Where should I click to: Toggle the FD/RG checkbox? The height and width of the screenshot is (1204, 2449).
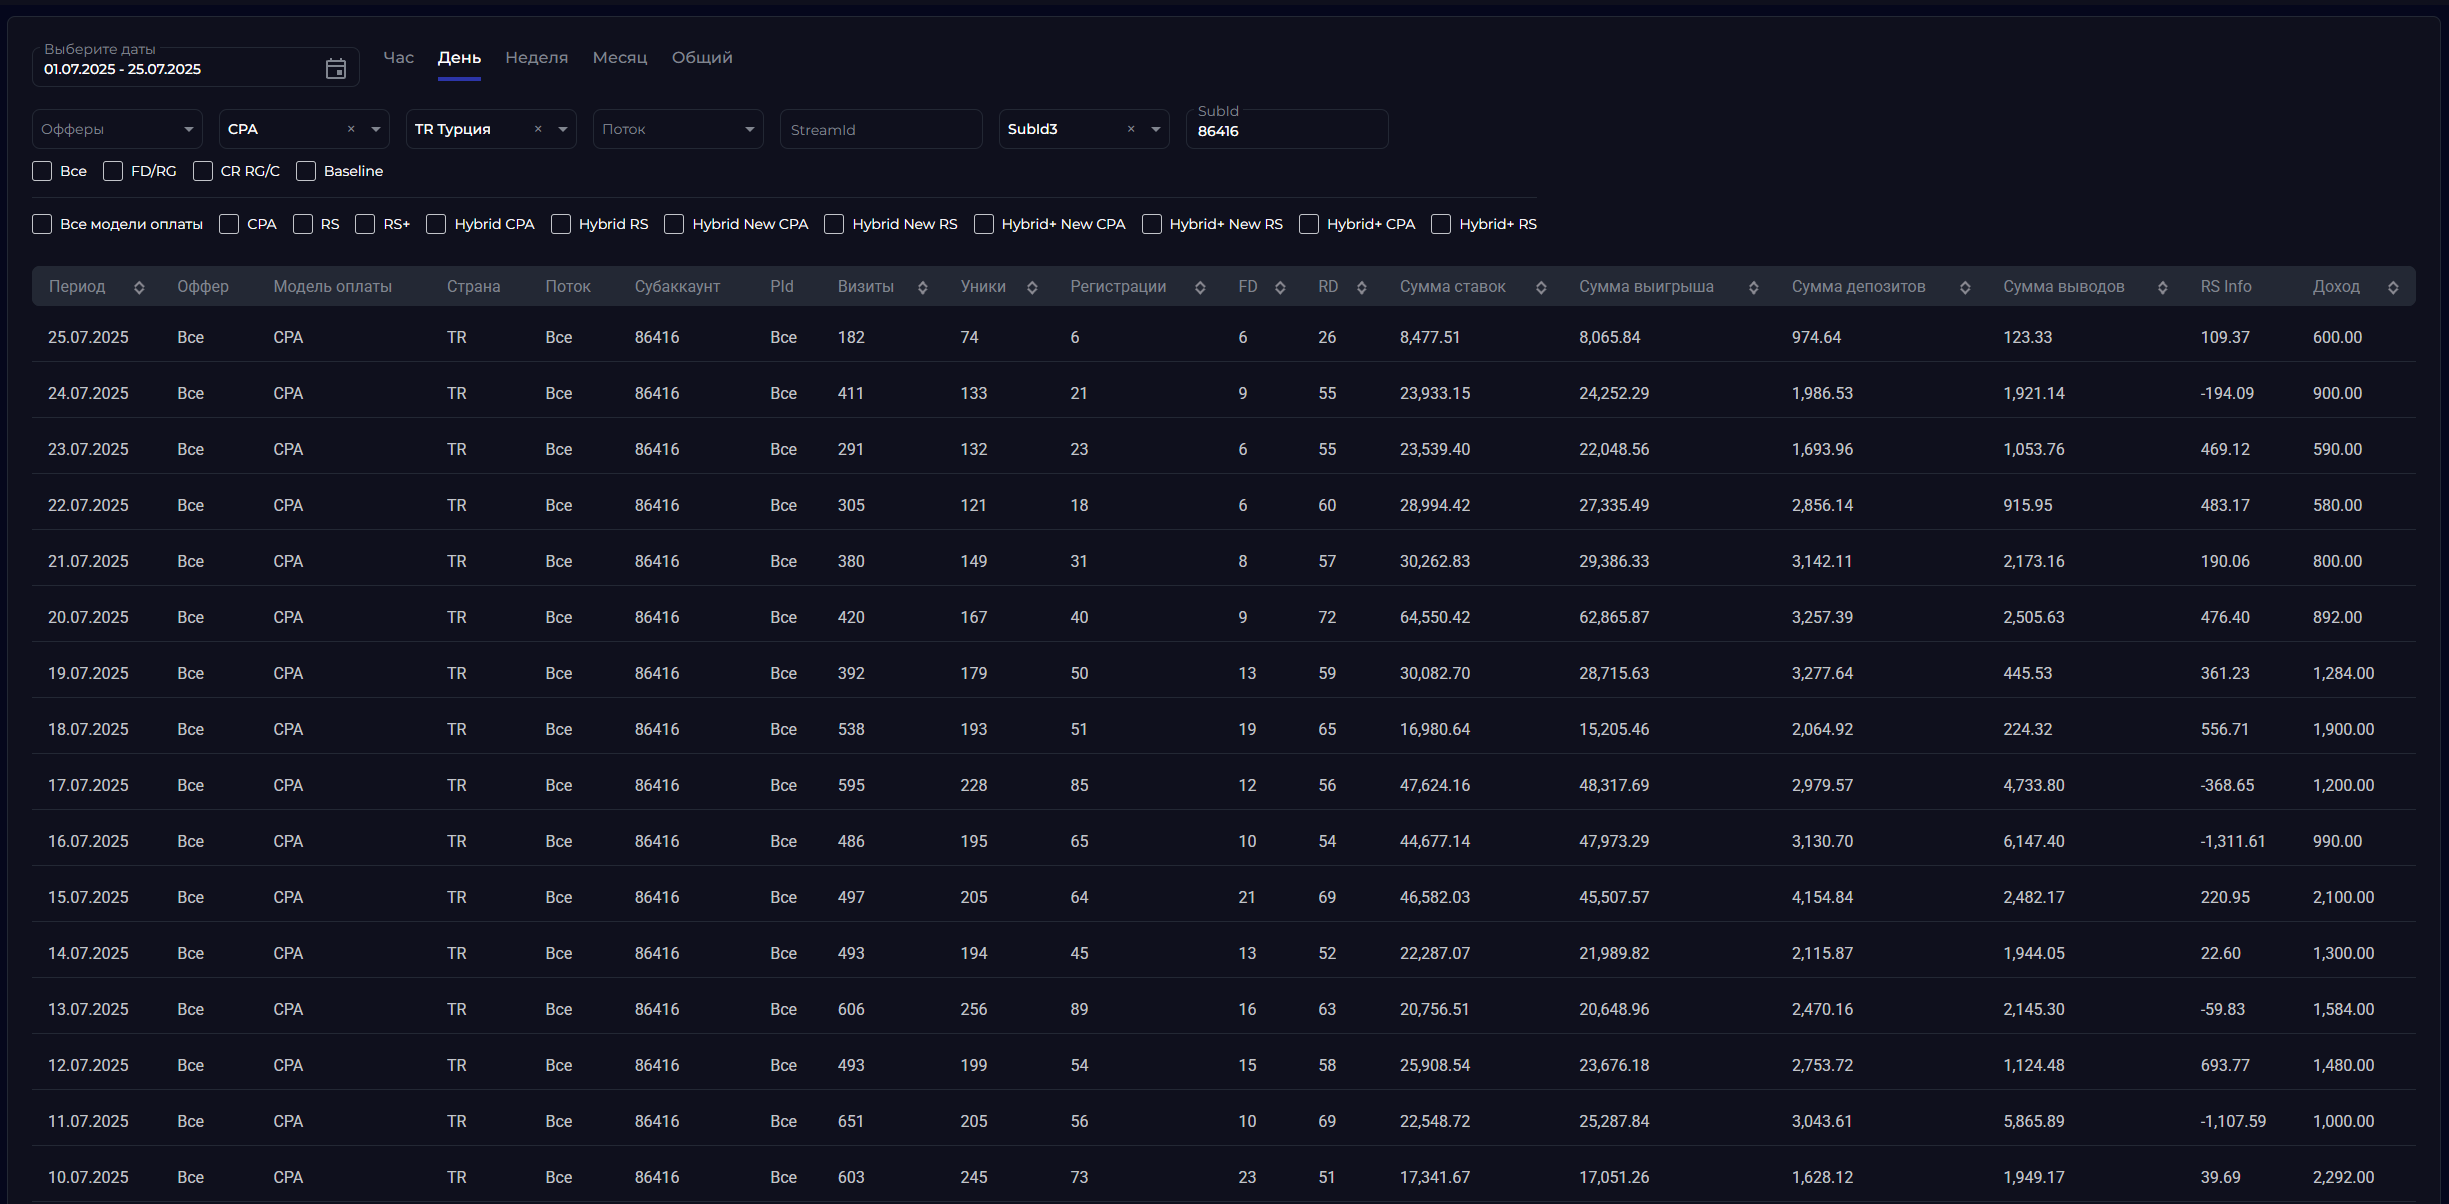(x=113, y=171)
